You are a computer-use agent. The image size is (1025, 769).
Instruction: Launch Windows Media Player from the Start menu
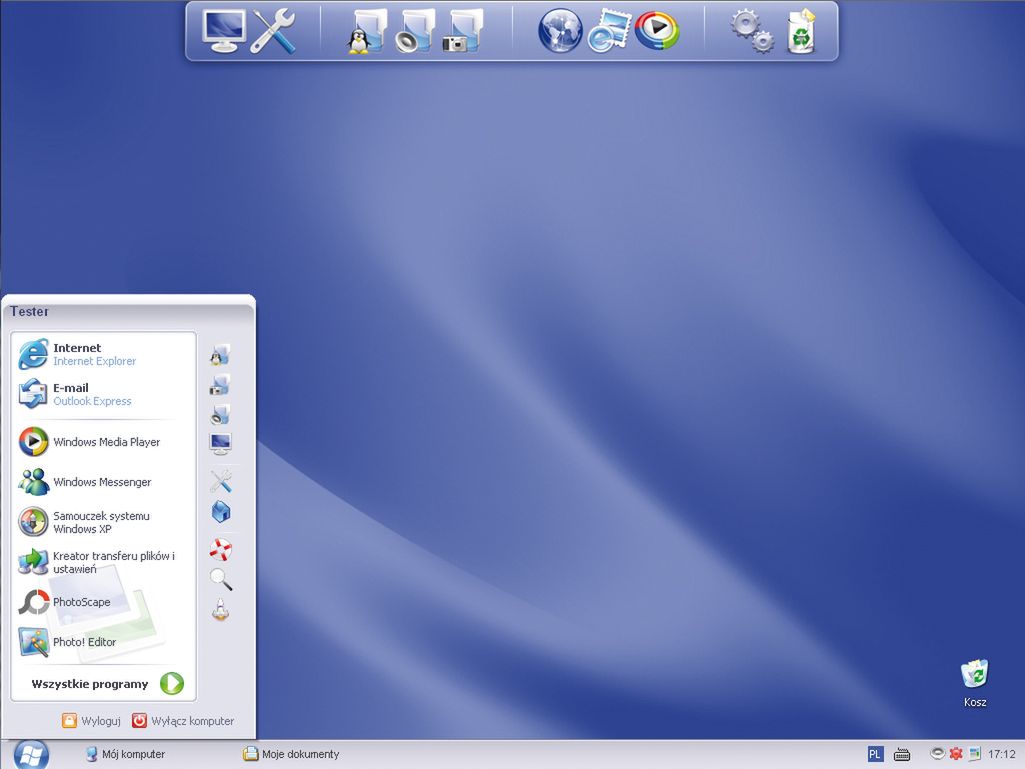coord(103,442)
